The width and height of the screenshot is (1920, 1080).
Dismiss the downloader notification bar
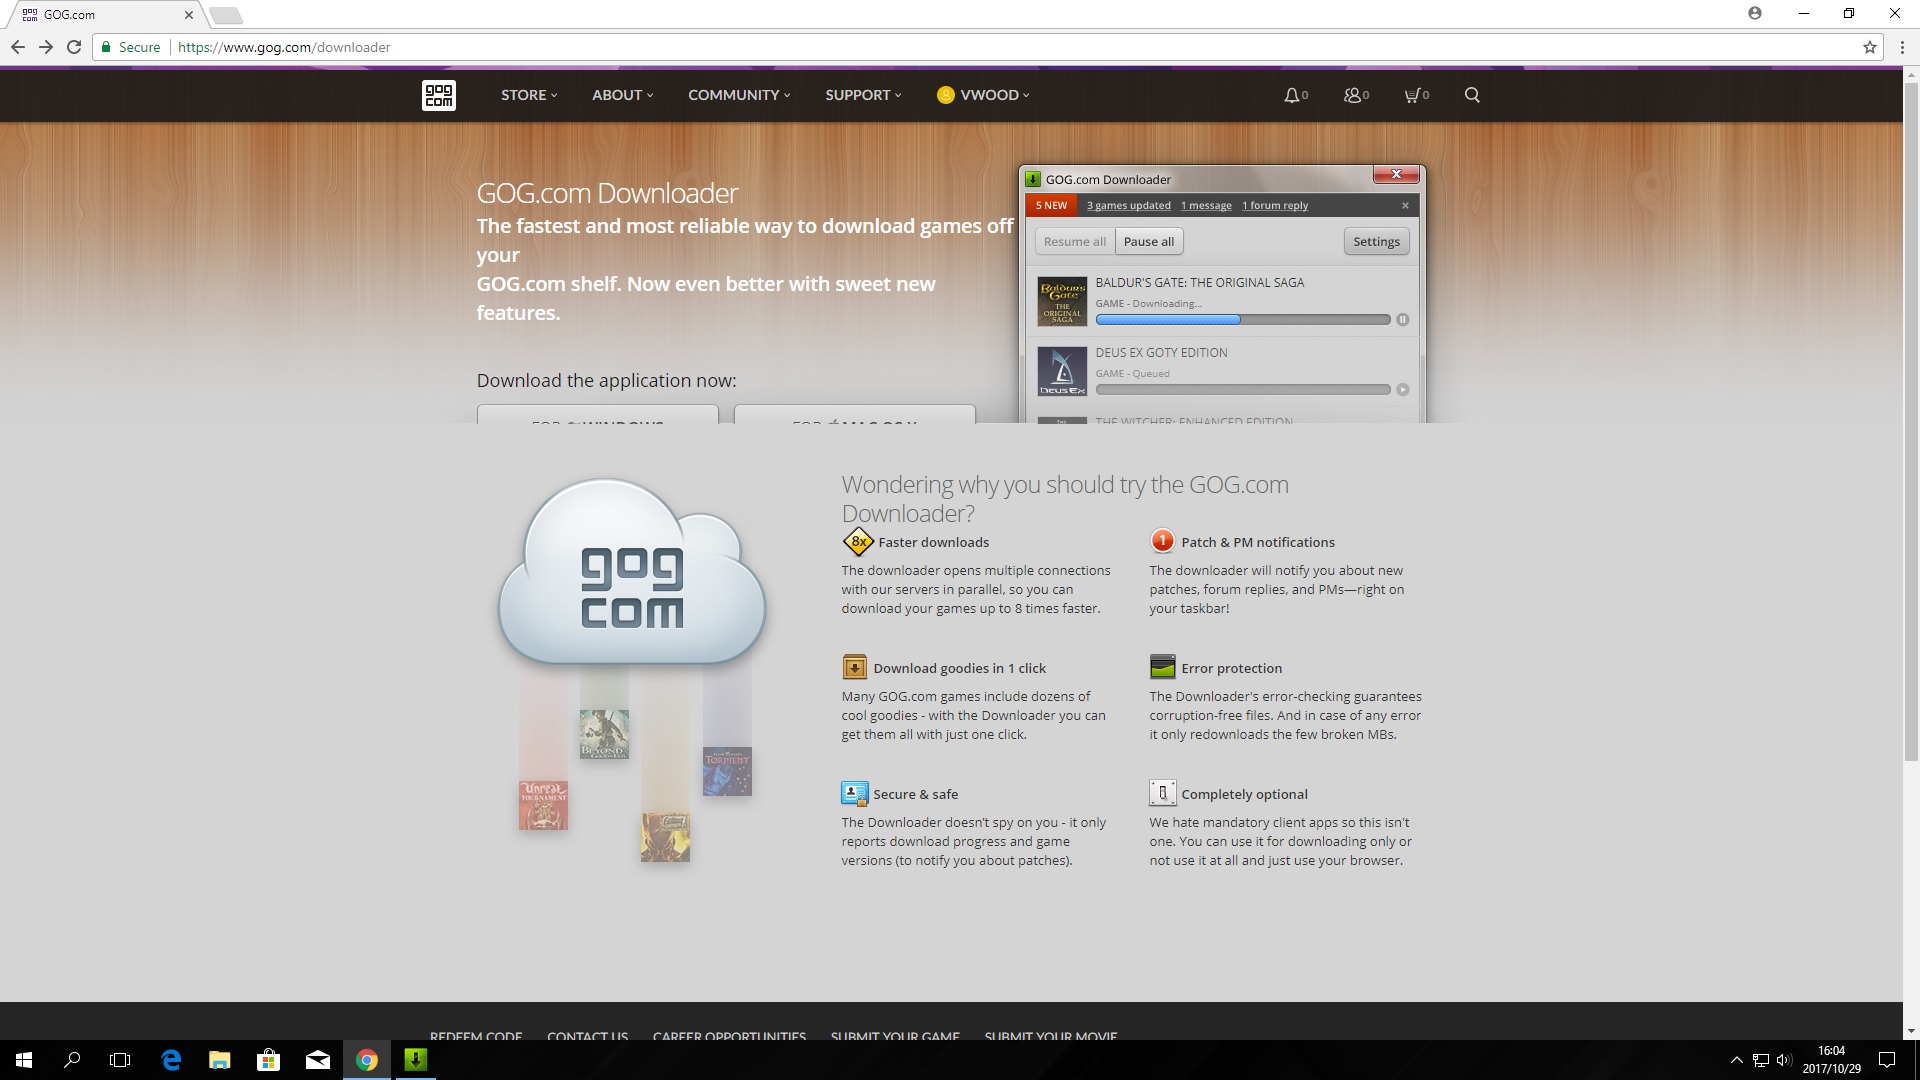point(1405,205)
